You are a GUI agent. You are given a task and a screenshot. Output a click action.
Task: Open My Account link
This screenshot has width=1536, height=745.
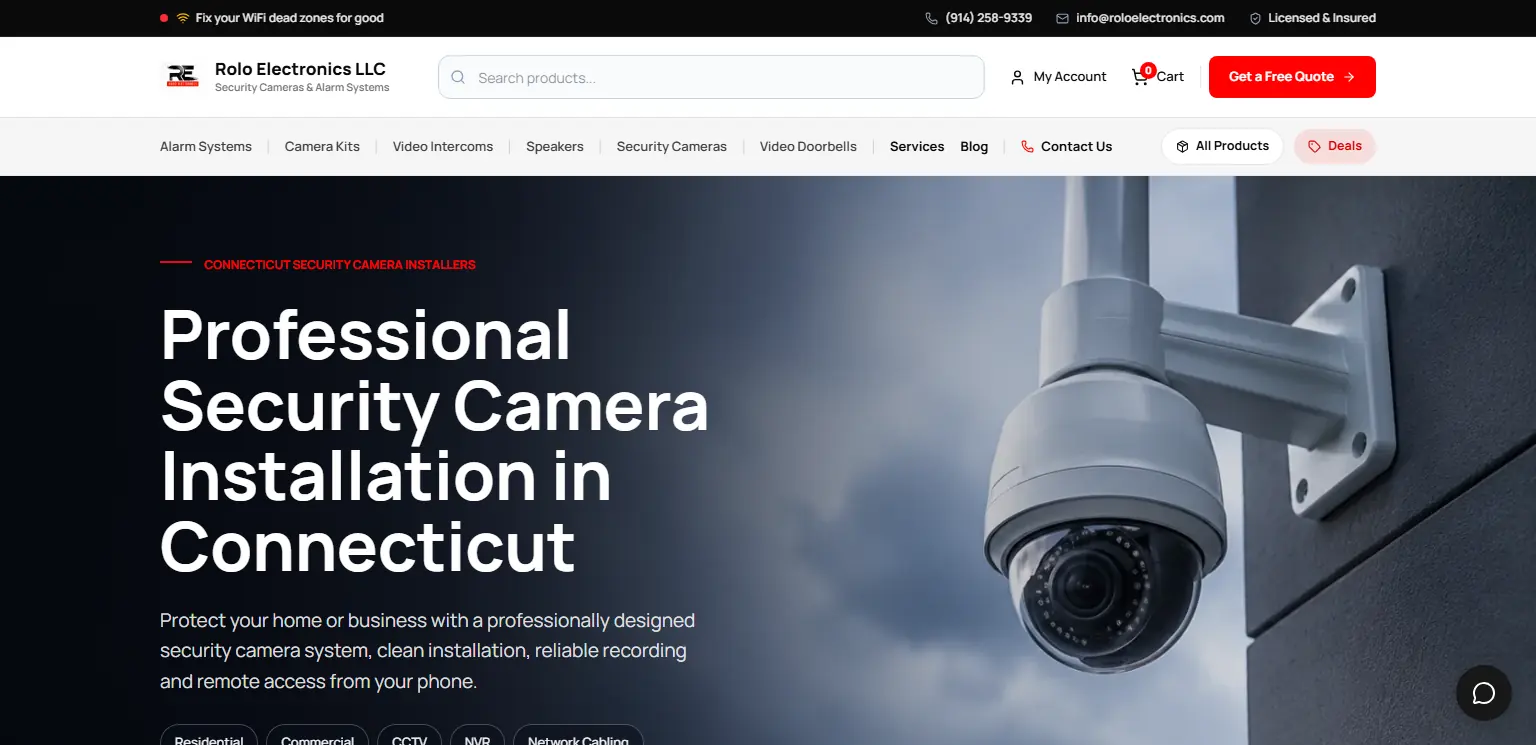tap(1059, 77)
